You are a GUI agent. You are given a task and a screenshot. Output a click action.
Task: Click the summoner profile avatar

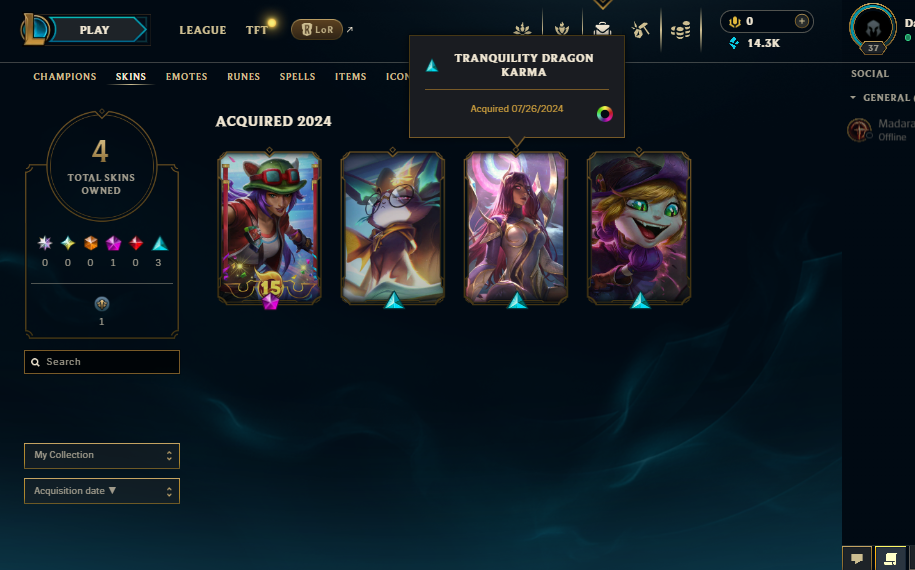(x=873, y=28)
